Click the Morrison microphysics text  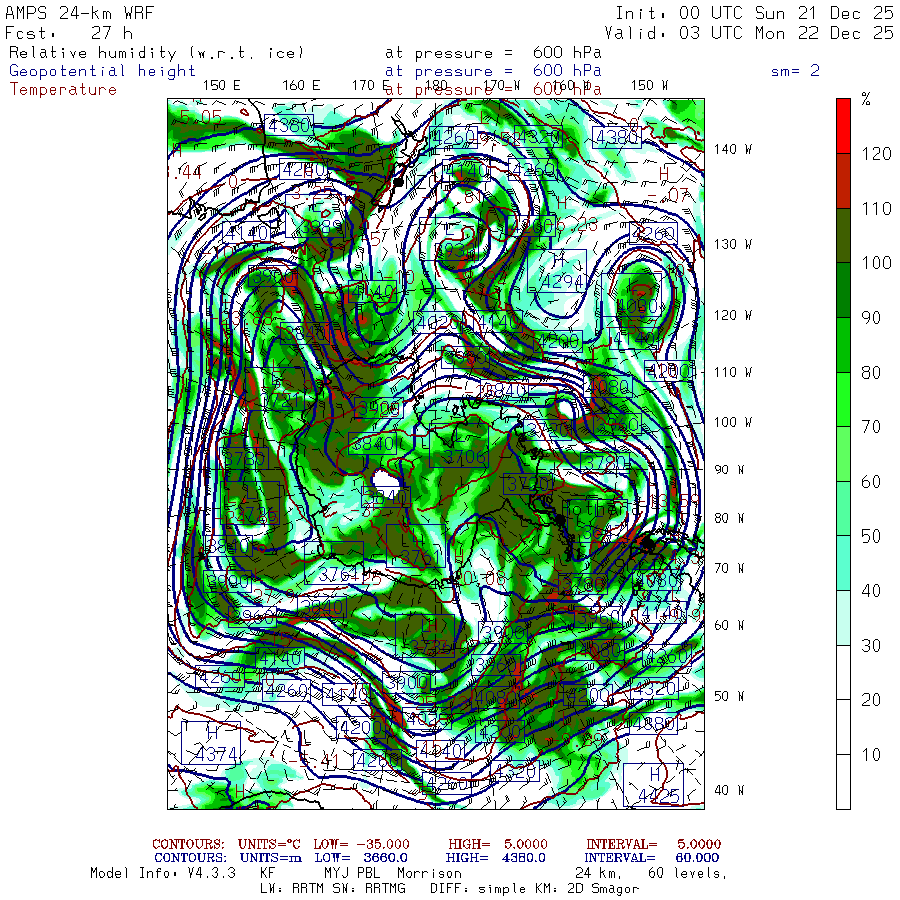click(x=429, y=873)
